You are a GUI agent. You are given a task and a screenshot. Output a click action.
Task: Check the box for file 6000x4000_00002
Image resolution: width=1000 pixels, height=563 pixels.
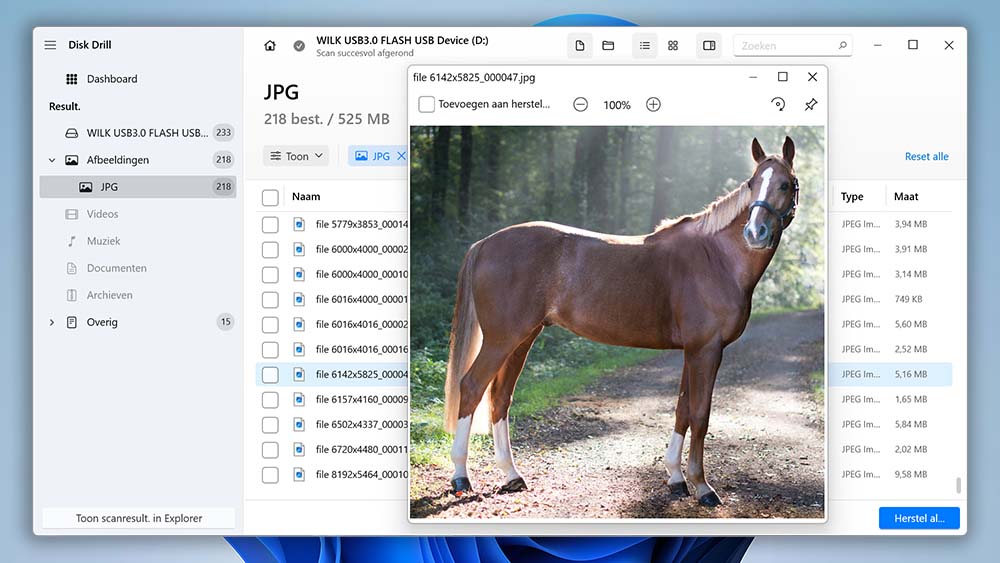(x=270, y=249)
